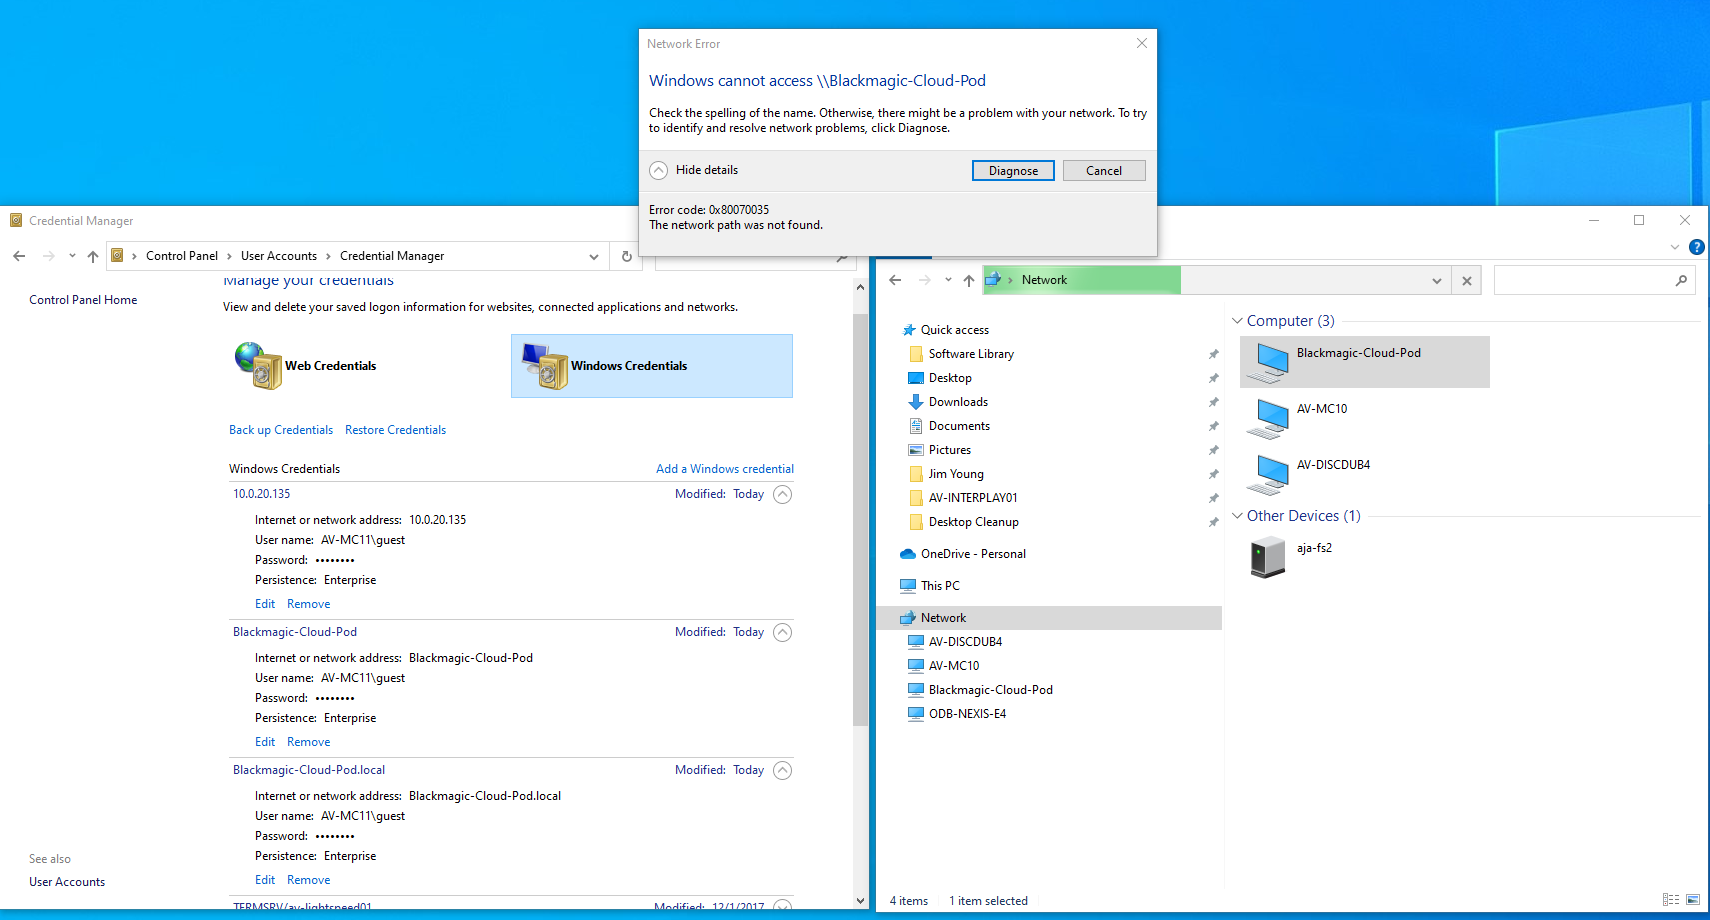Close the Network Error dialog
This screenshot has height=920, width=1710.
[1142, 43]
